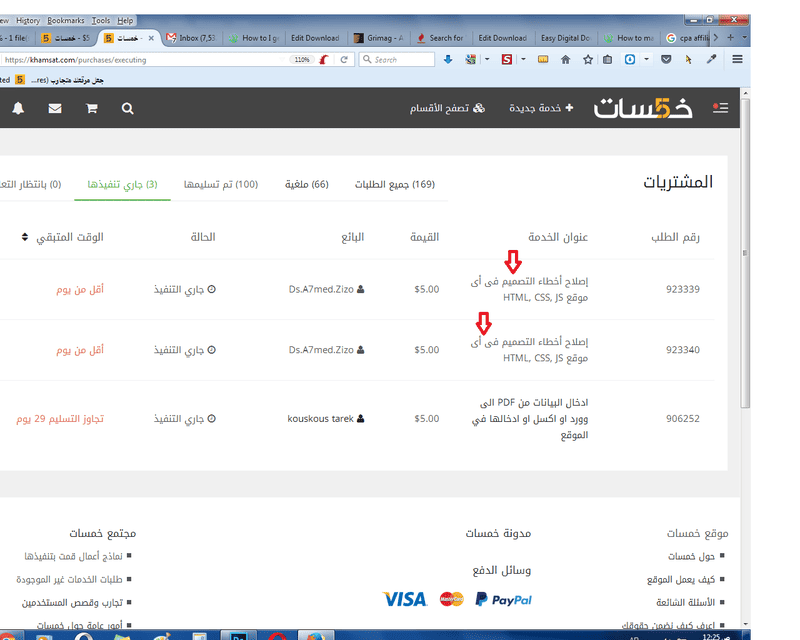Select the تم تسليمها (100) tab

221,184
